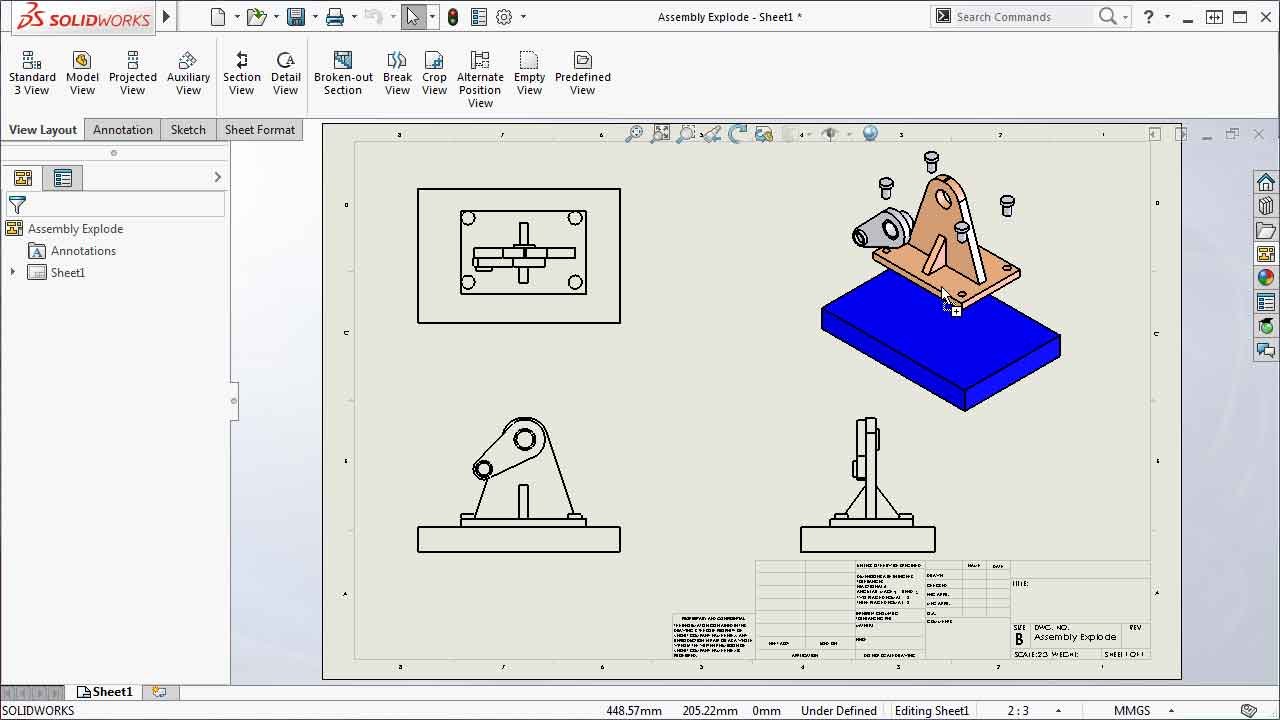The image size is (1280, 720).
Task: Open the Design Library panel
Action: click(1265, 205)
